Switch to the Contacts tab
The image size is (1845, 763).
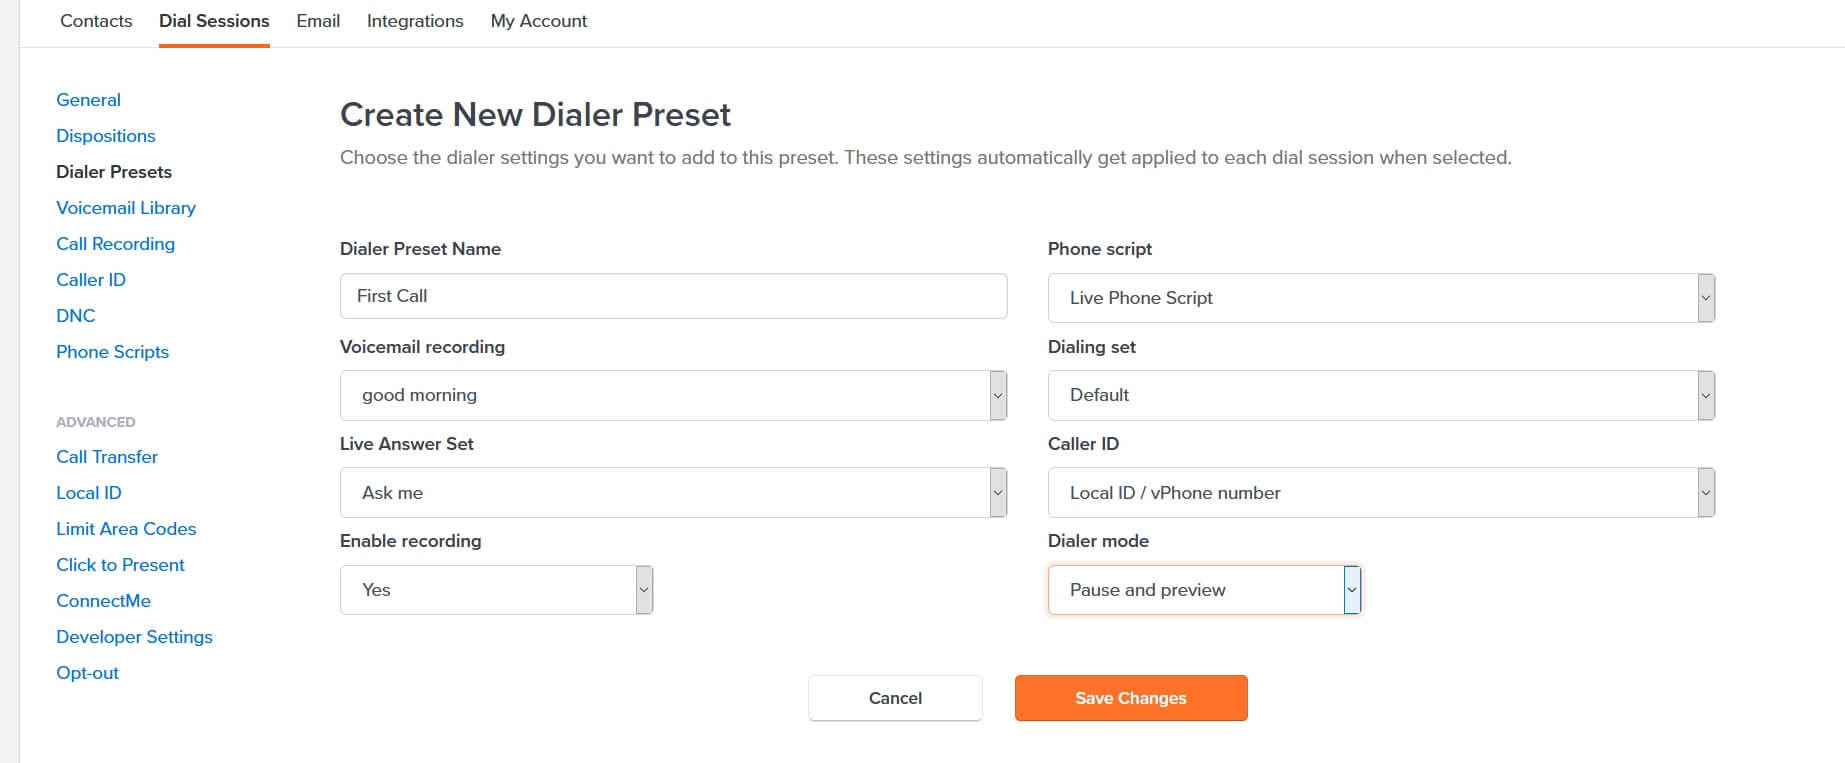point(96,21)
